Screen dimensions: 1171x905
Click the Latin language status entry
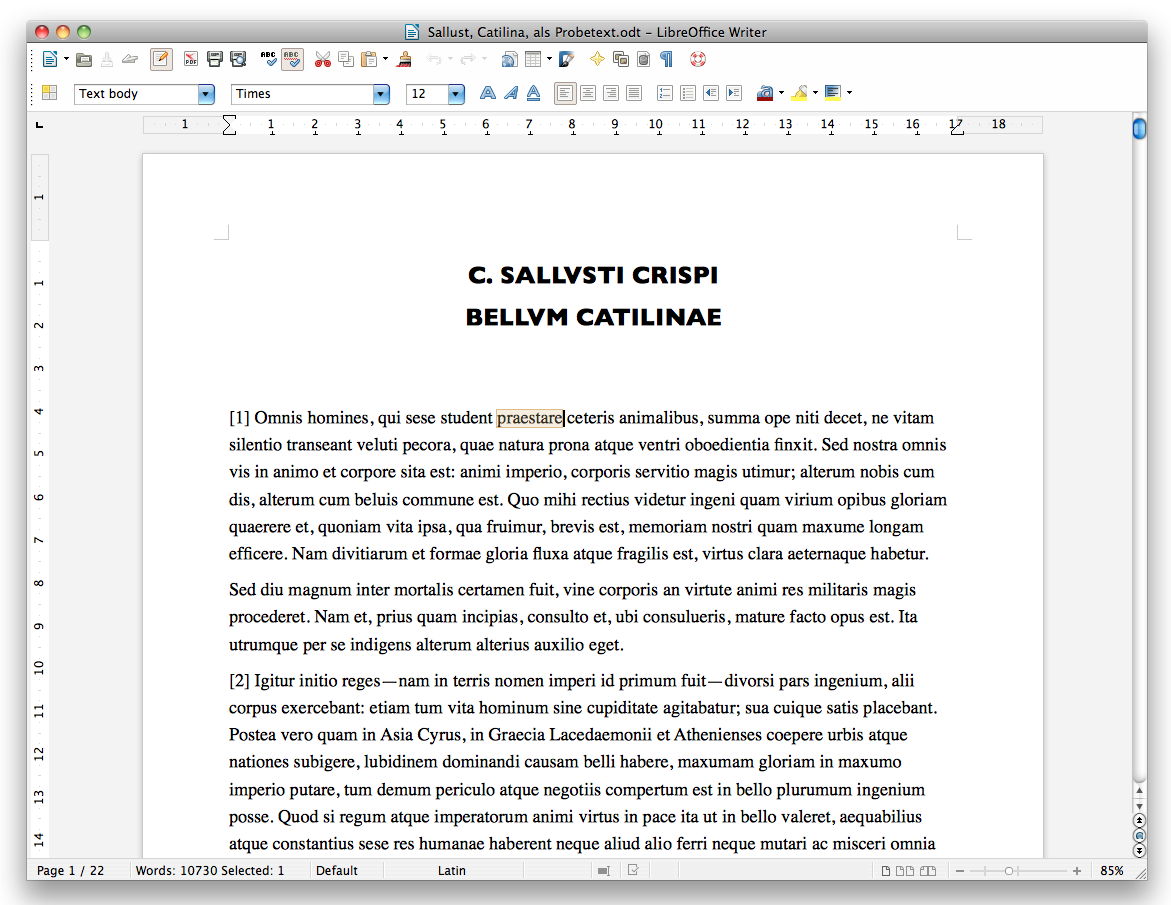(x=452, y=871)
